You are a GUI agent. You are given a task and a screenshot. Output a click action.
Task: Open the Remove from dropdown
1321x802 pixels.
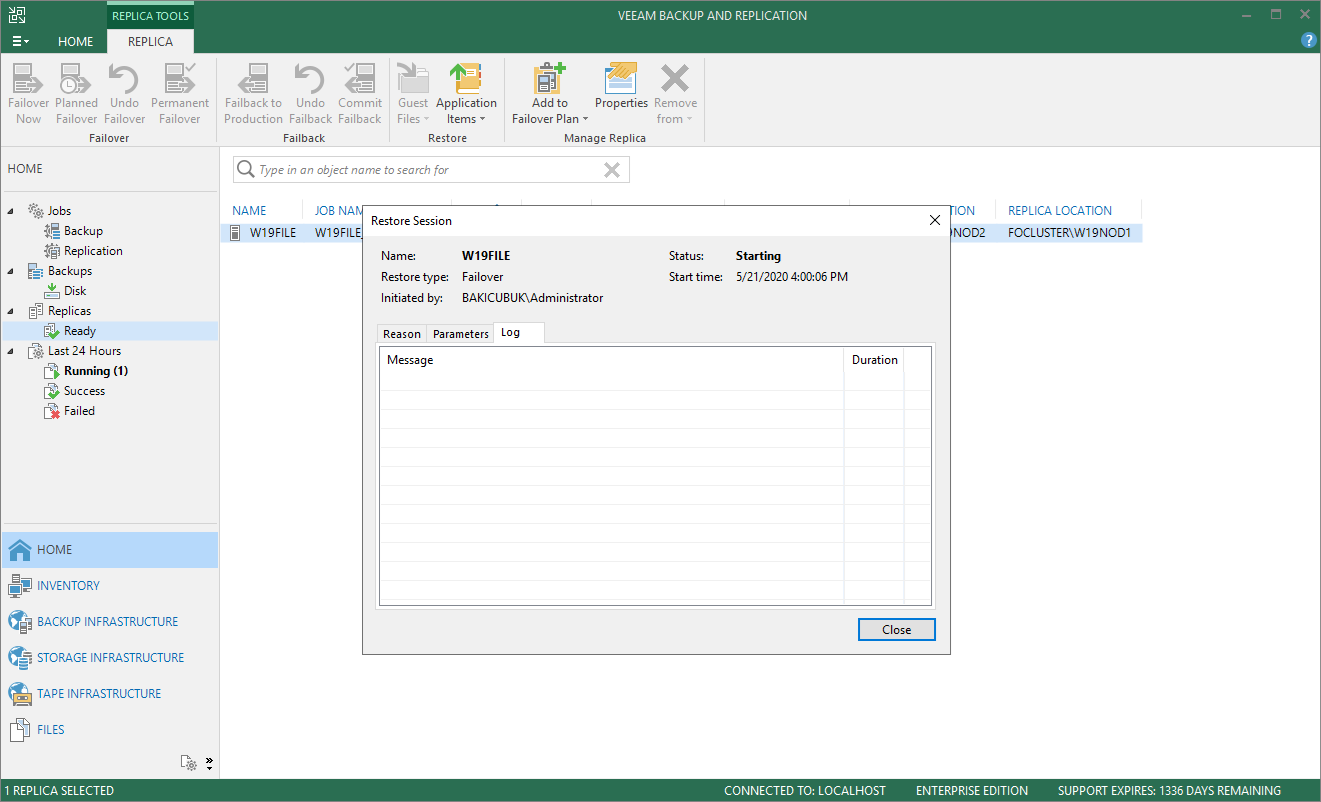pyautogui.click(x=675, y=94)
